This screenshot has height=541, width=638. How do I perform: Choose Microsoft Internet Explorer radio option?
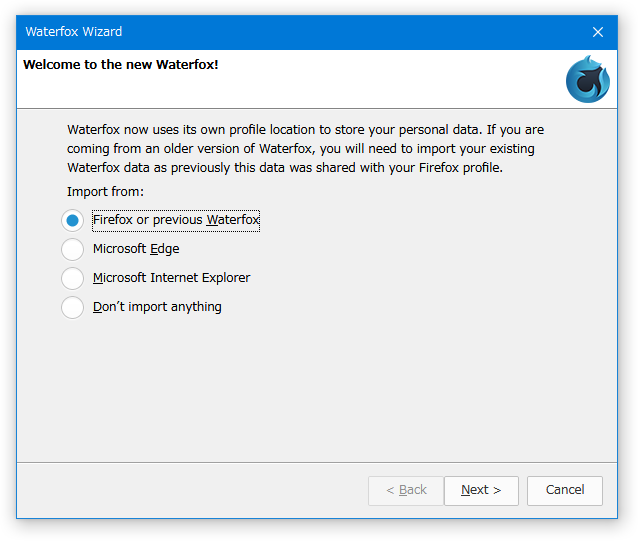pyautogui.click(x=72, y=278)
